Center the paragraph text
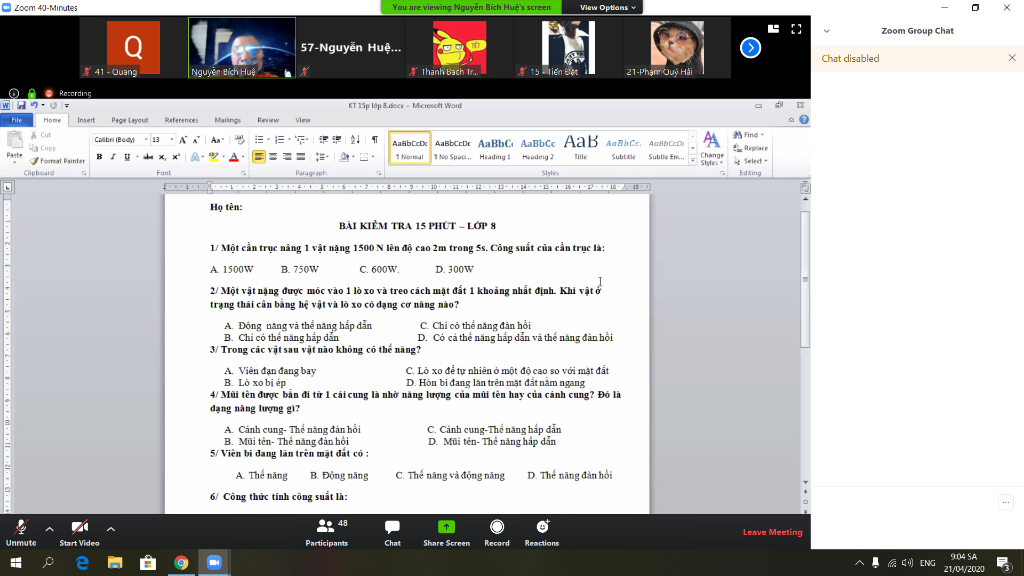Viewport: 1024px width, 576px height. (273, 157)
